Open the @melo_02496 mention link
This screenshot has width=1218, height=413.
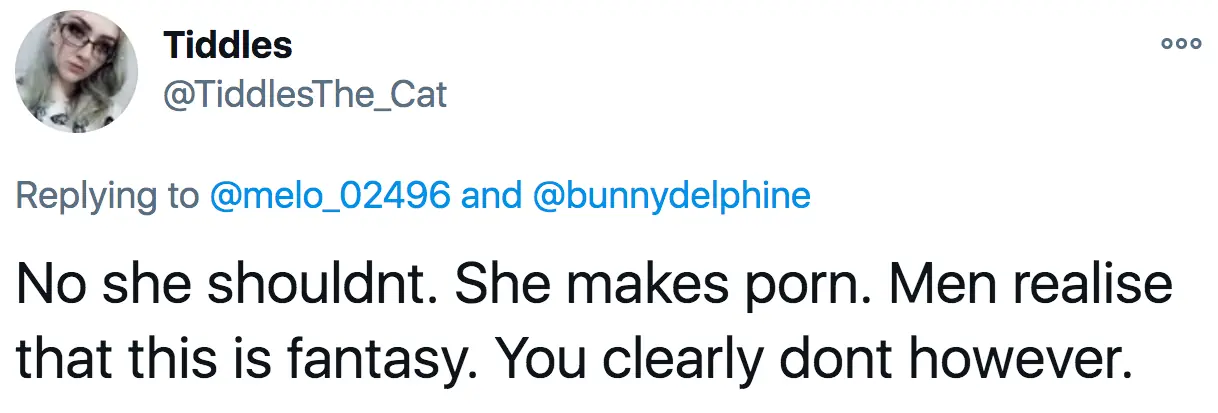pos(329,195)
